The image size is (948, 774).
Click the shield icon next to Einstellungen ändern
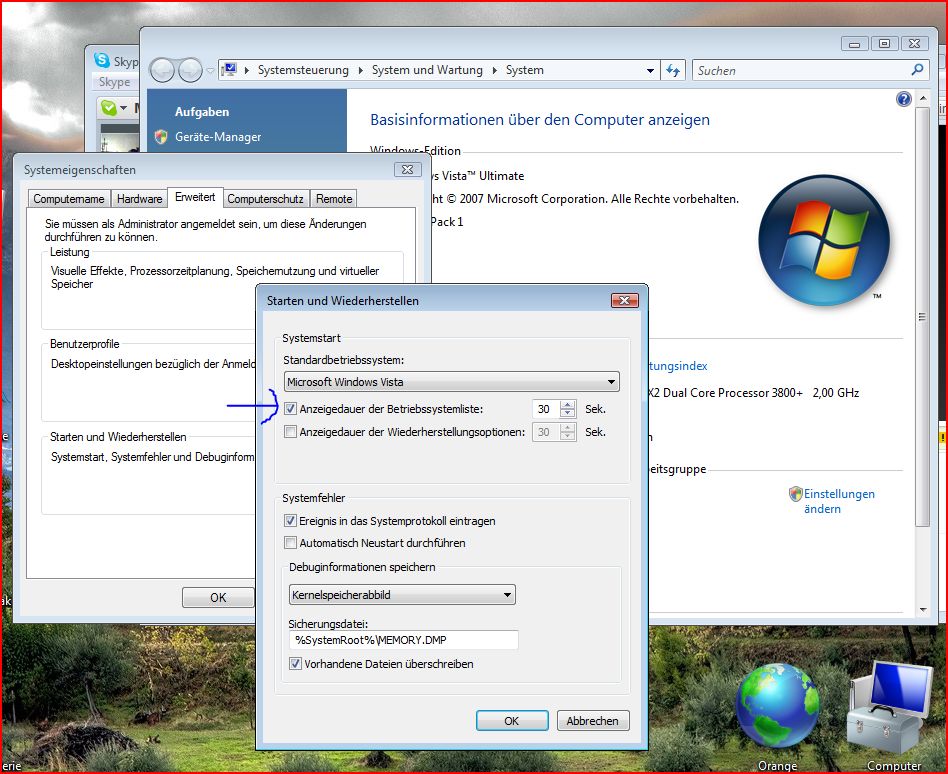coord(795,494)
